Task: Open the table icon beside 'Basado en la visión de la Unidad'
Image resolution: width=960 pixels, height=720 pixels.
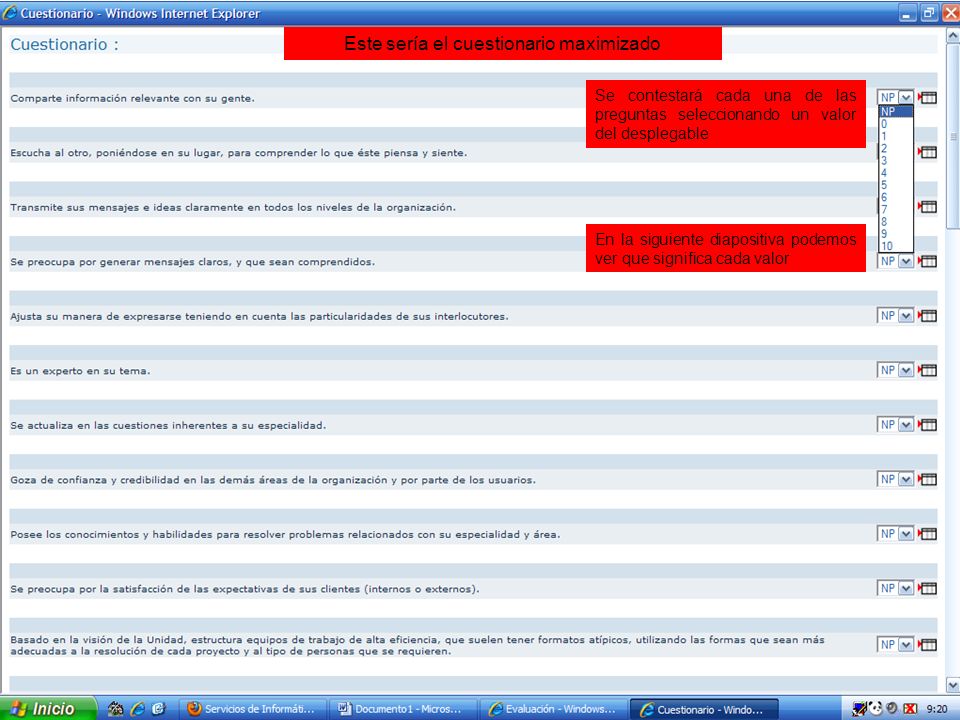Action: [928, 644]
